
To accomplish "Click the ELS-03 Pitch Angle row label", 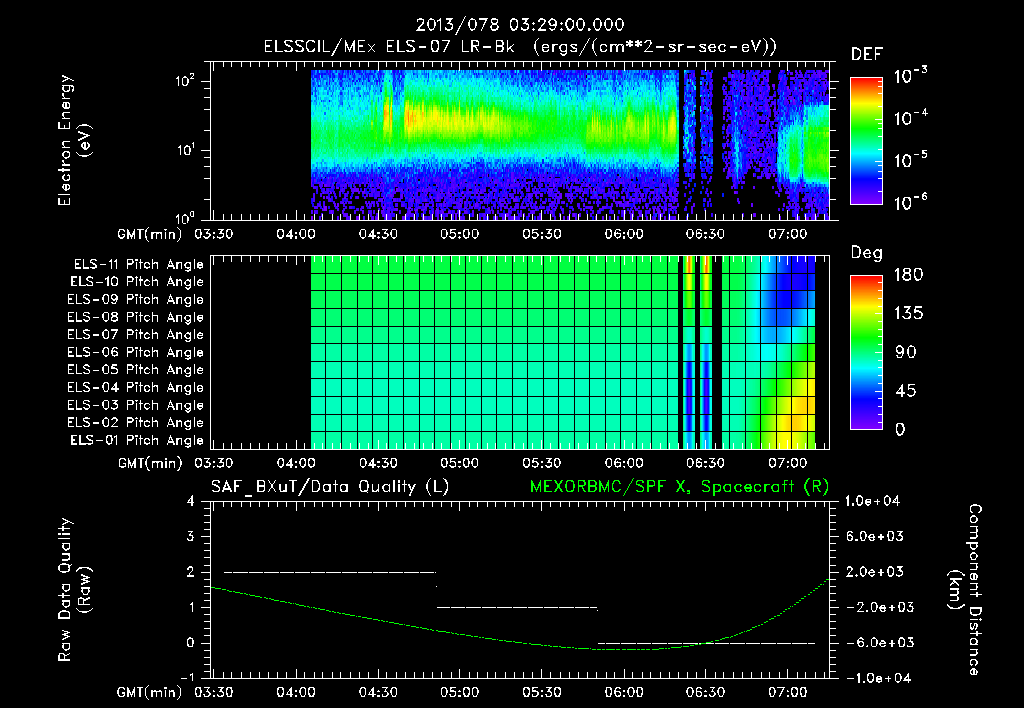I will coord(135,406).
